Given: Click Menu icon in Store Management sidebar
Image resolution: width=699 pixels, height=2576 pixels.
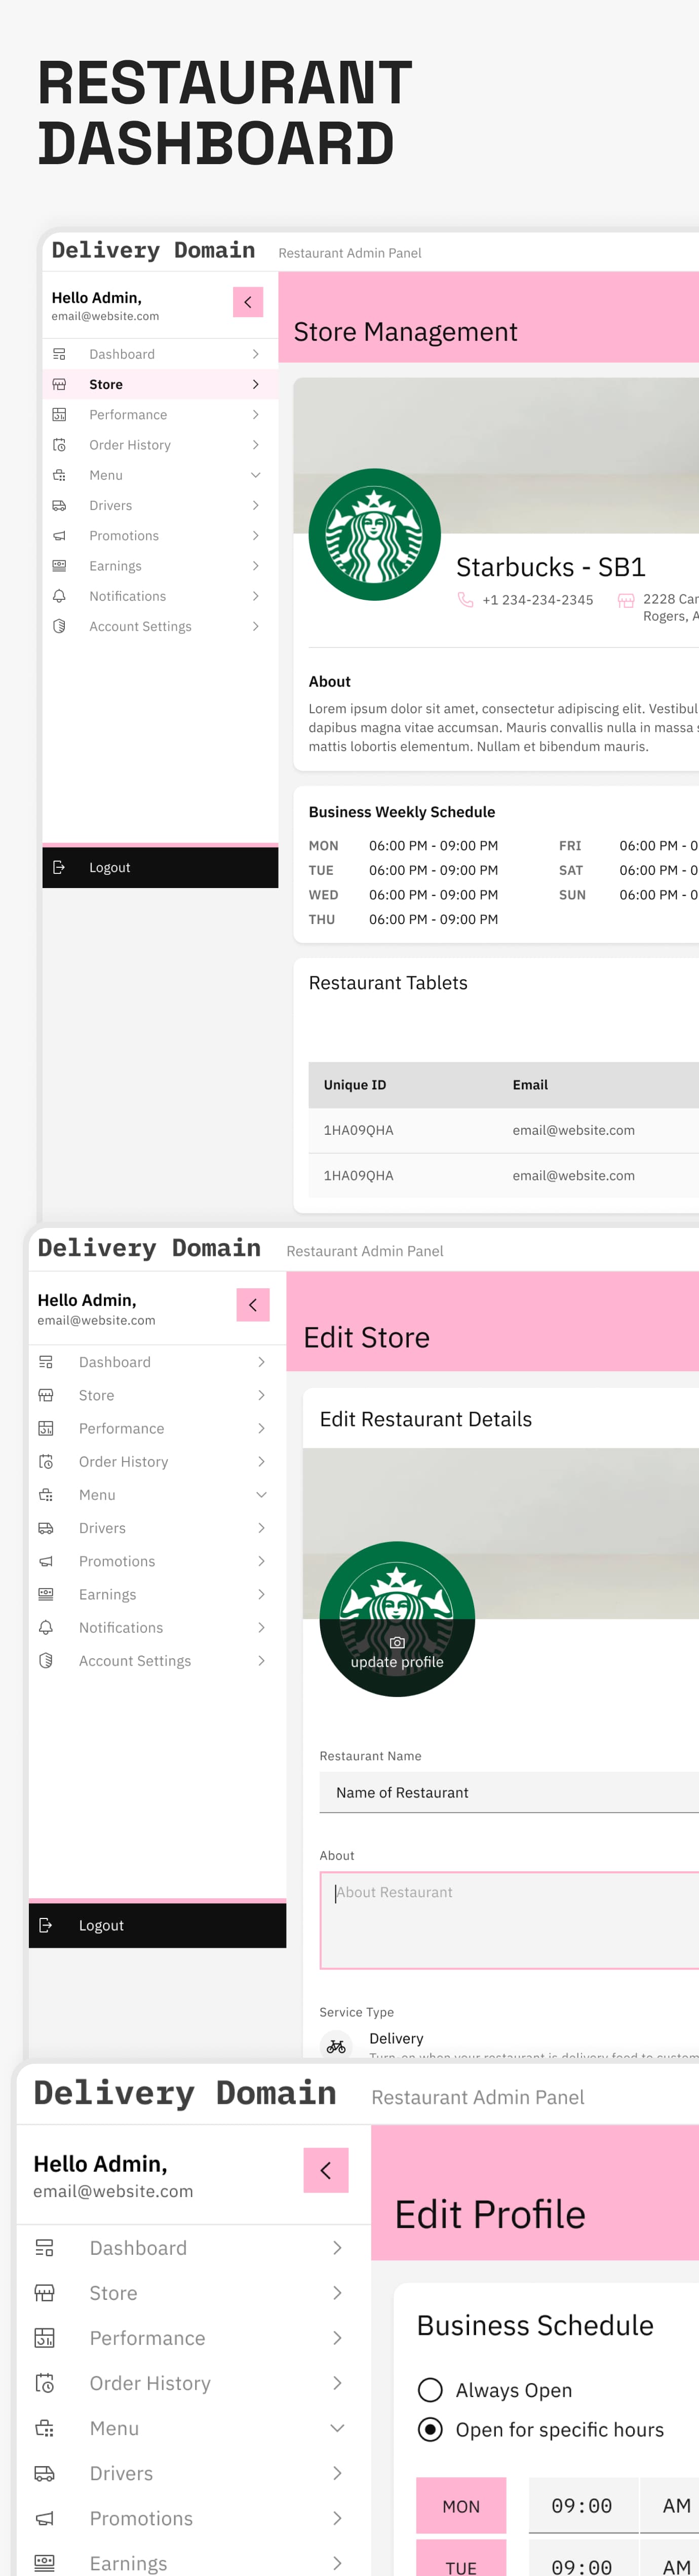Looking at the screenshot, I should pyautogui.click(x=59, y=475).
